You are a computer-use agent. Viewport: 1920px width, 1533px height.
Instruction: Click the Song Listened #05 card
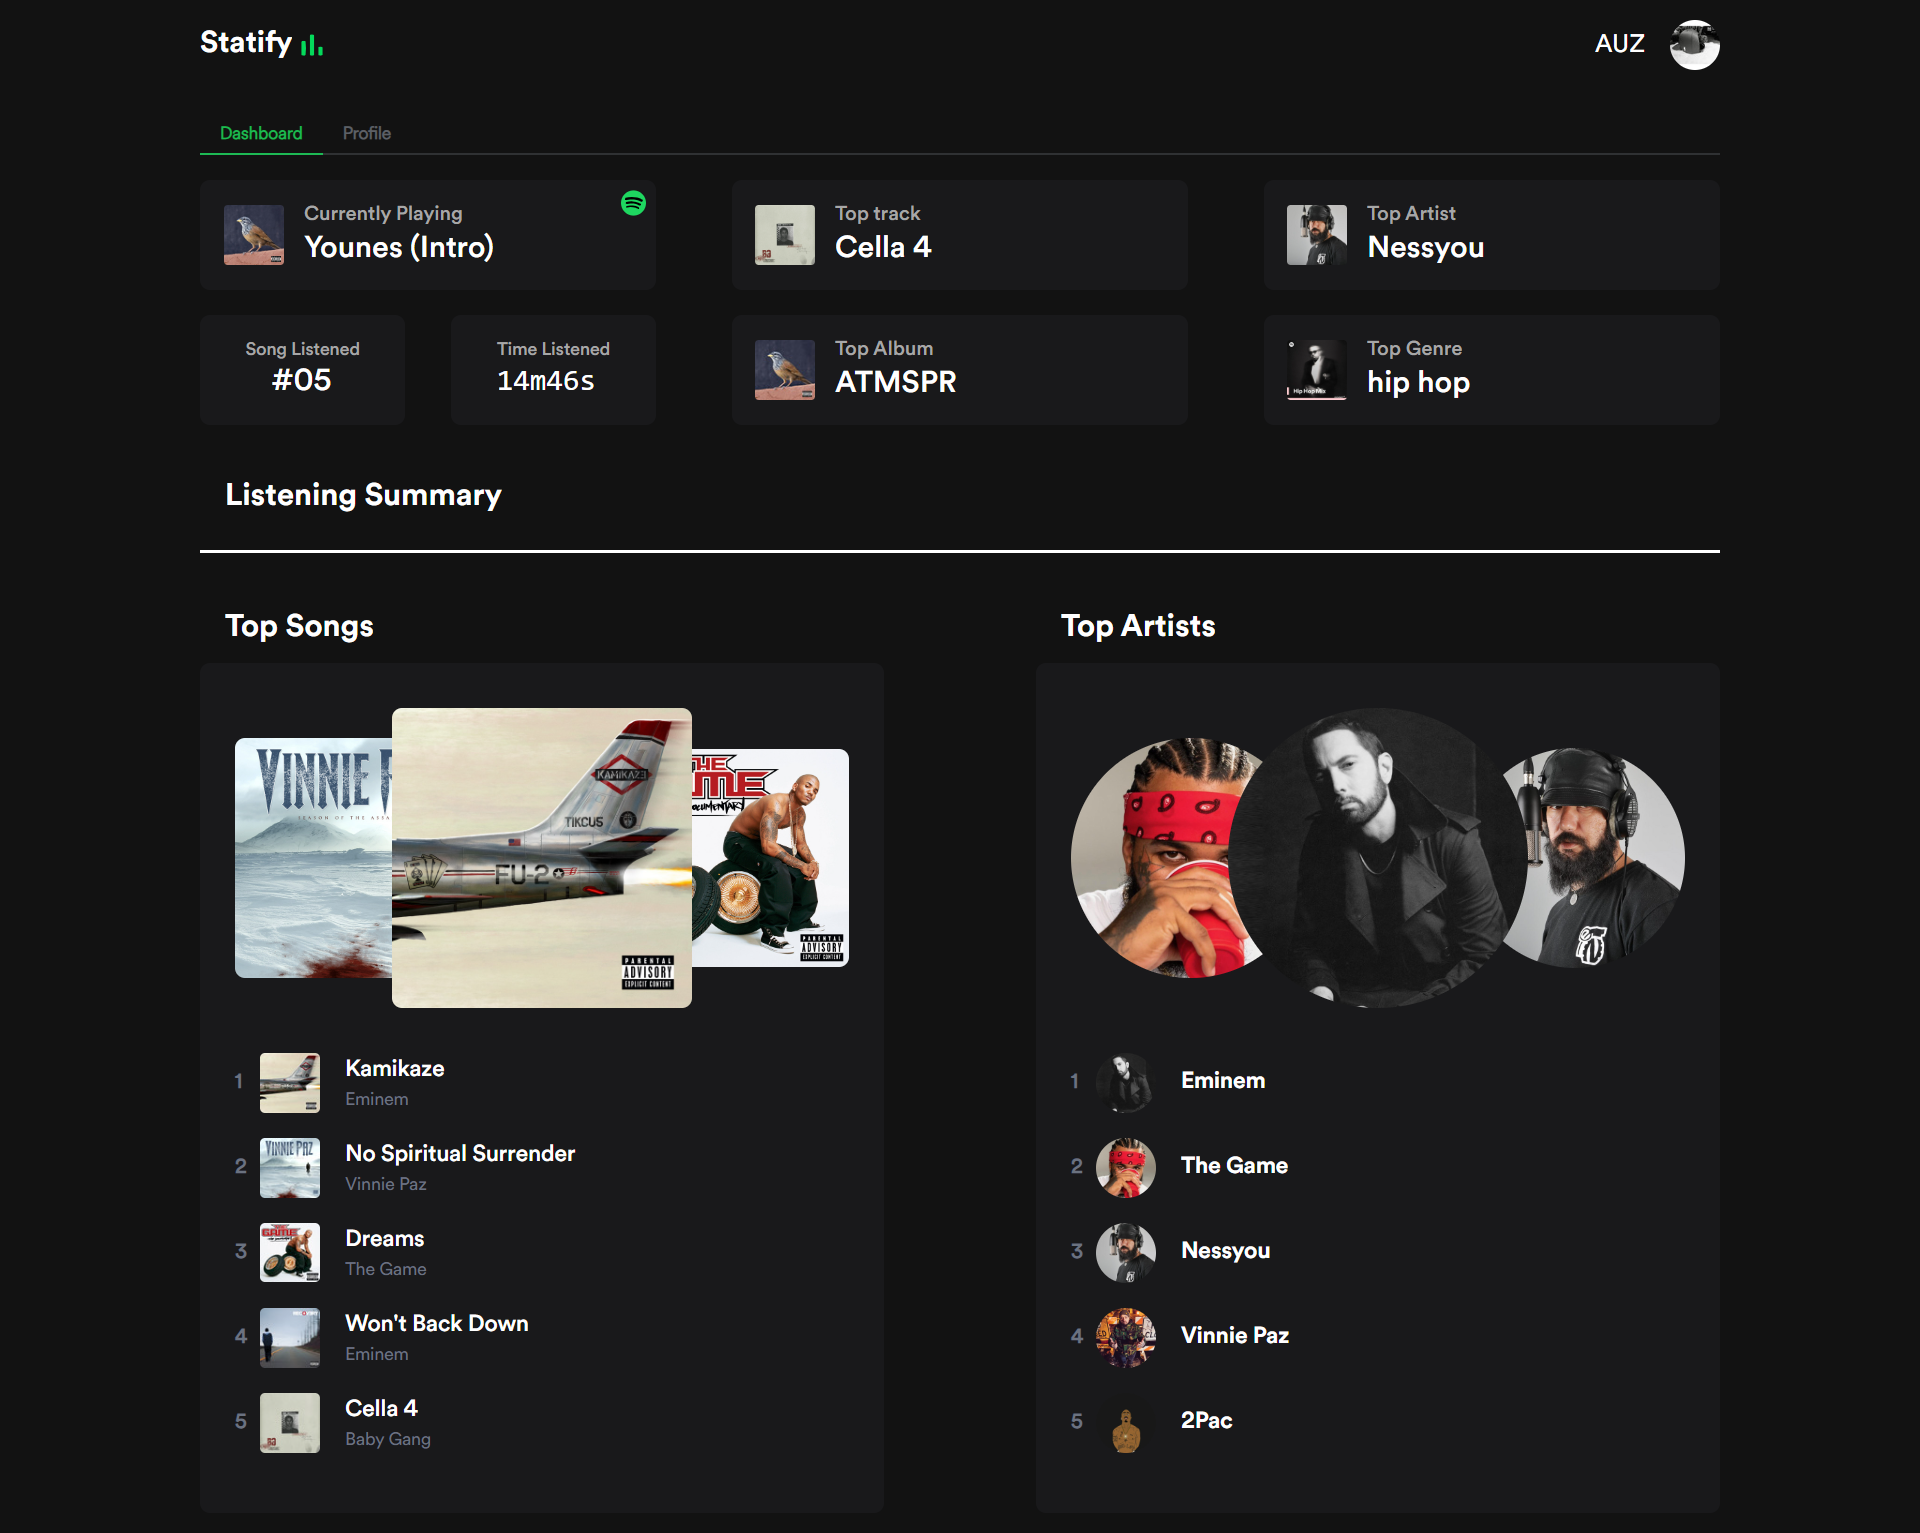pyautogui.click(x=302, y=370)
